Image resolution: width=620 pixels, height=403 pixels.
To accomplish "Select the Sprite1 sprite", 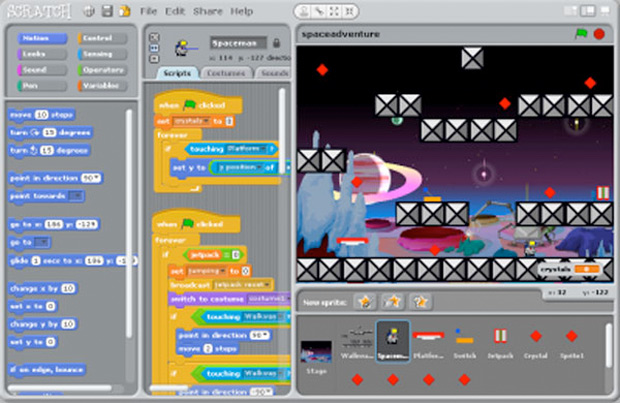I will point(572,343).
